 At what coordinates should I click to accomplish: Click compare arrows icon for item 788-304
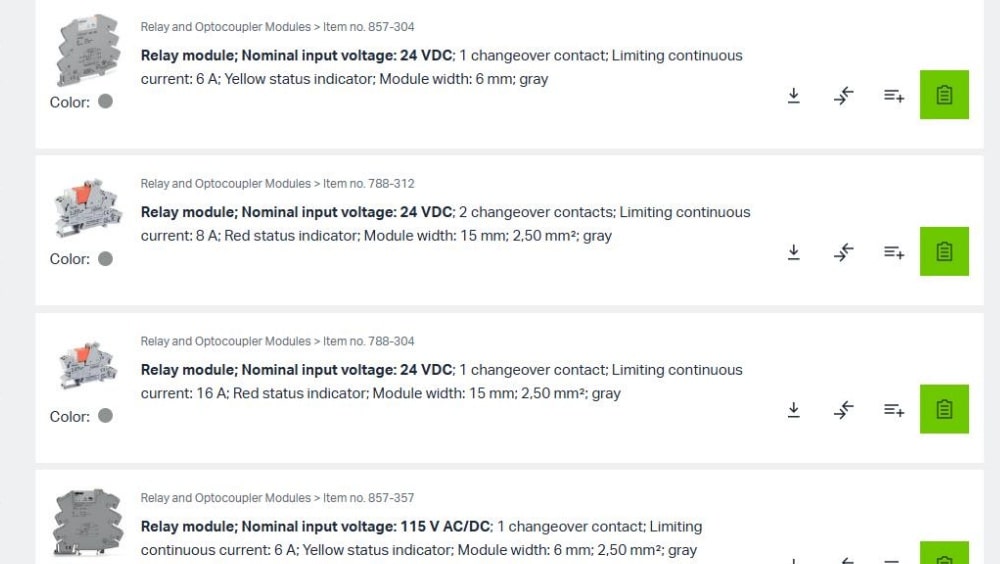pos(843,410)
